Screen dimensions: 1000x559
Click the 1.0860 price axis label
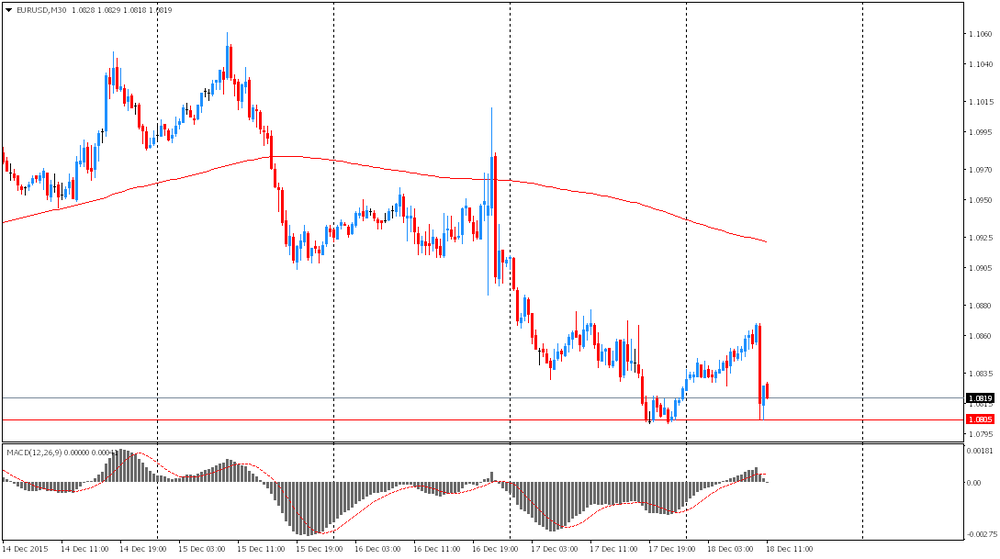(980, 336)
